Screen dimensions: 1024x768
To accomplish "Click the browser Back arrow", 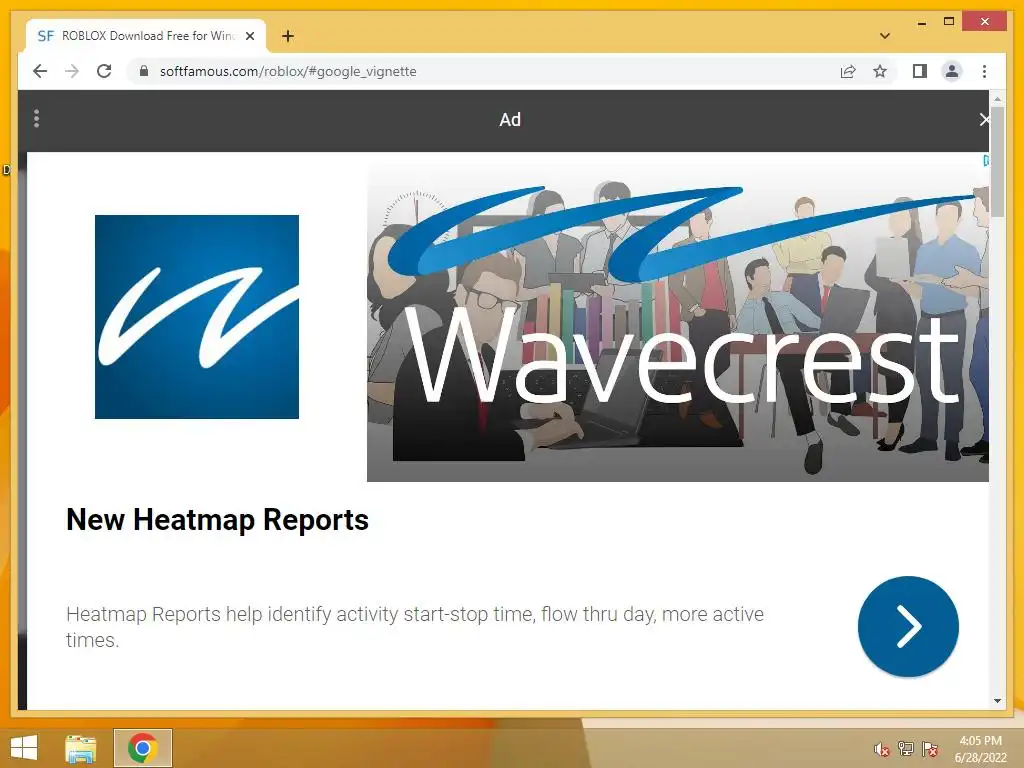I will (40, 71).
